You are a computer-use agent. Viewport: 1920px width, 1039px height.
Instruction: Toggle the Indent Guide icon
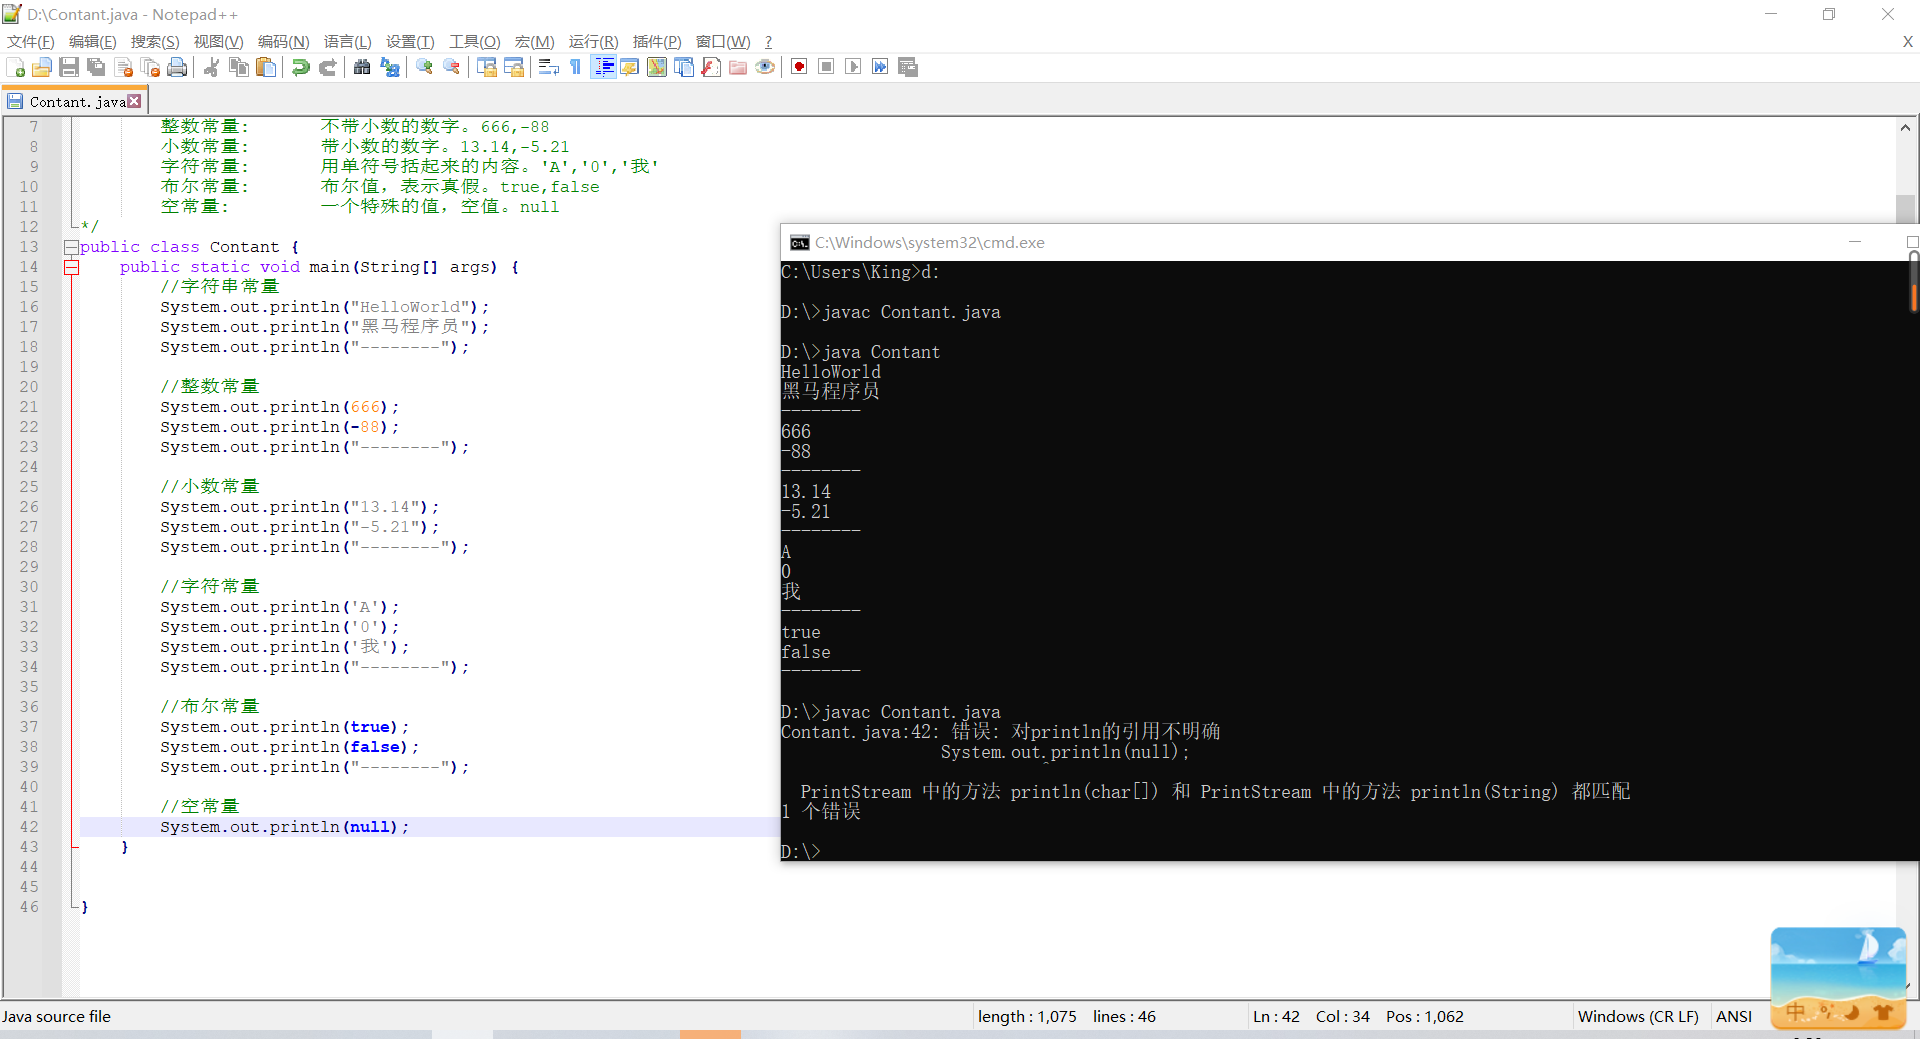(x=603, y=67)
